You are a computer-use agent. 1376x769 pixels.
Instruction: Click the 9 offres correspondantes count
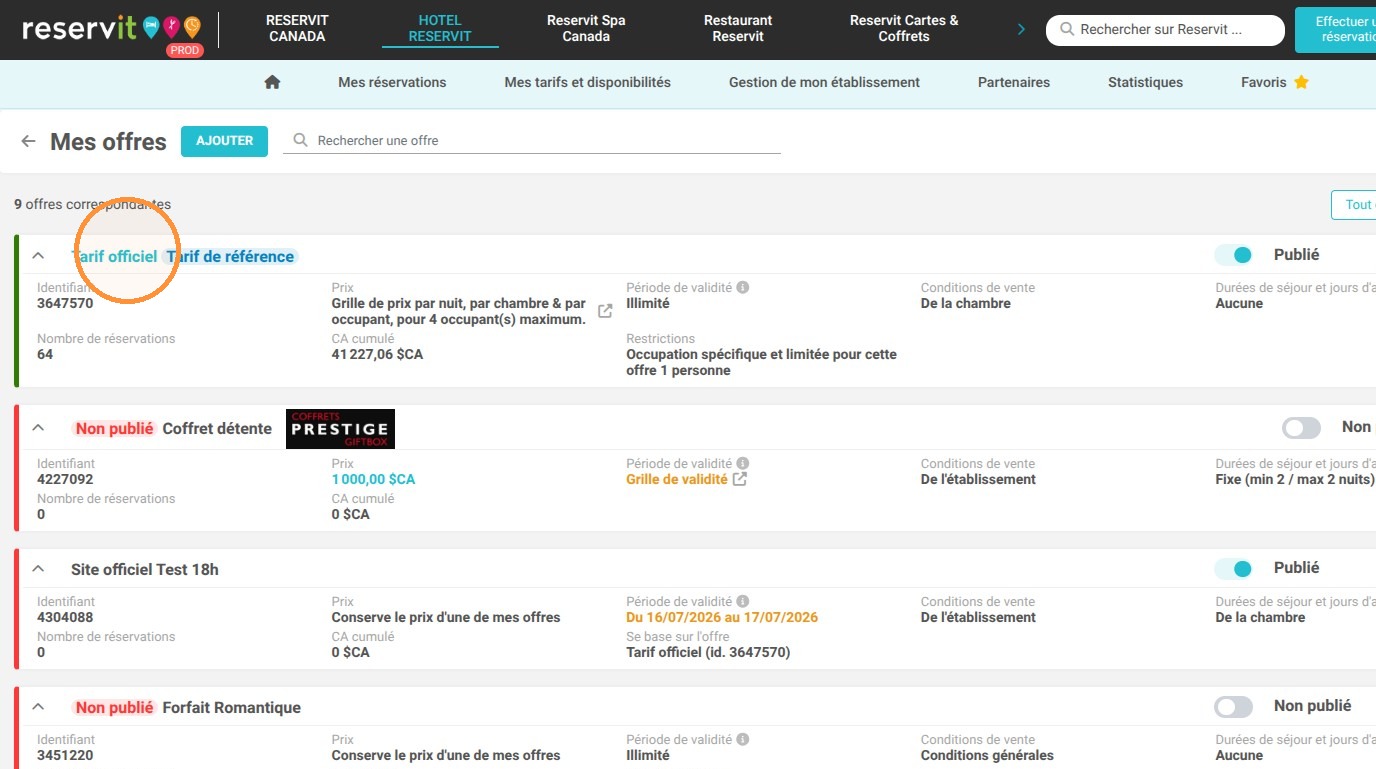pos(92,204)
